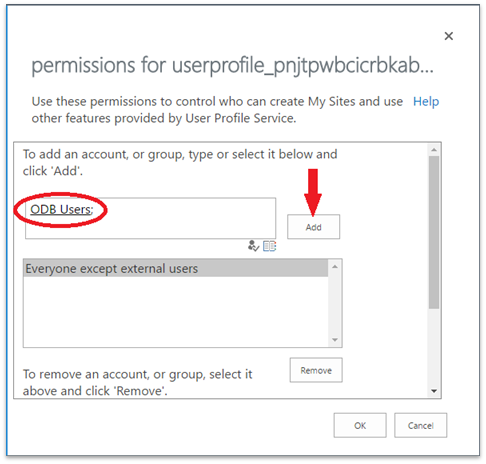
Task: Open the Help link
Action: click(426, 101)
